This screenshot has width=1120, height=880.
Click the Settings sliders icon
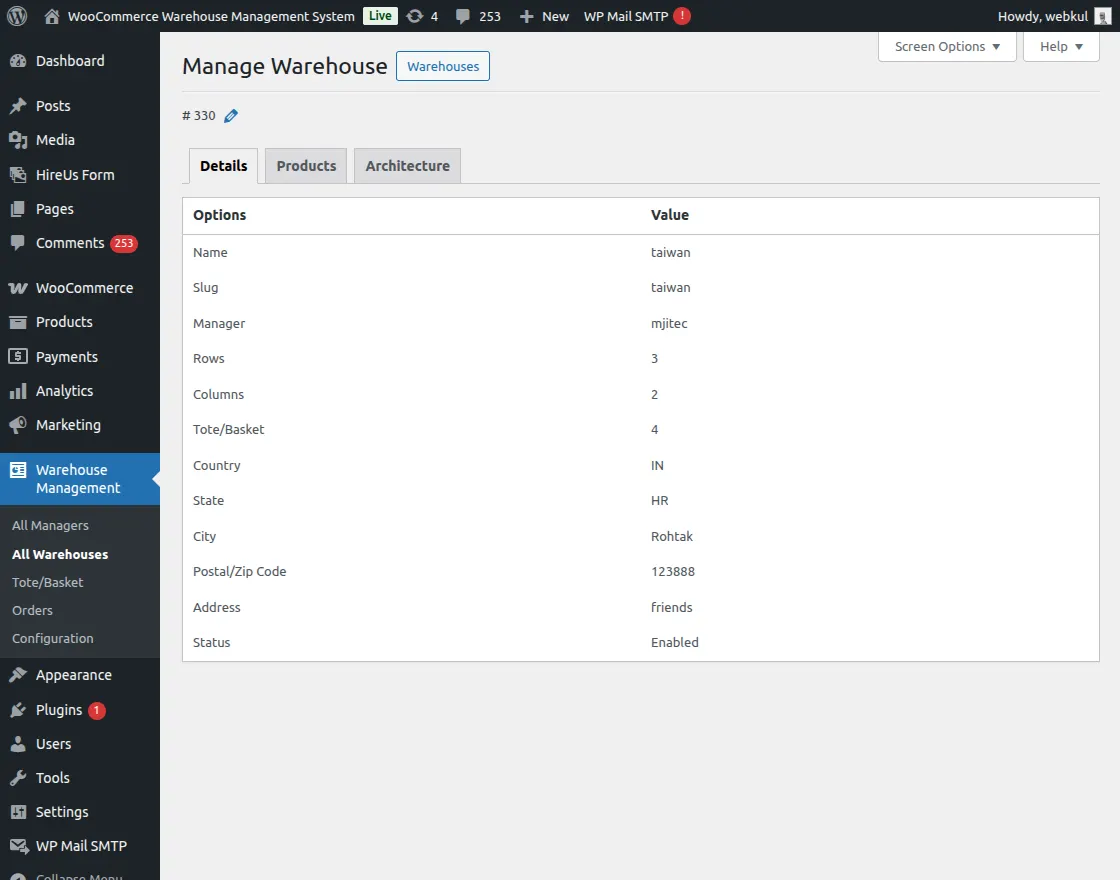point(18,812)
